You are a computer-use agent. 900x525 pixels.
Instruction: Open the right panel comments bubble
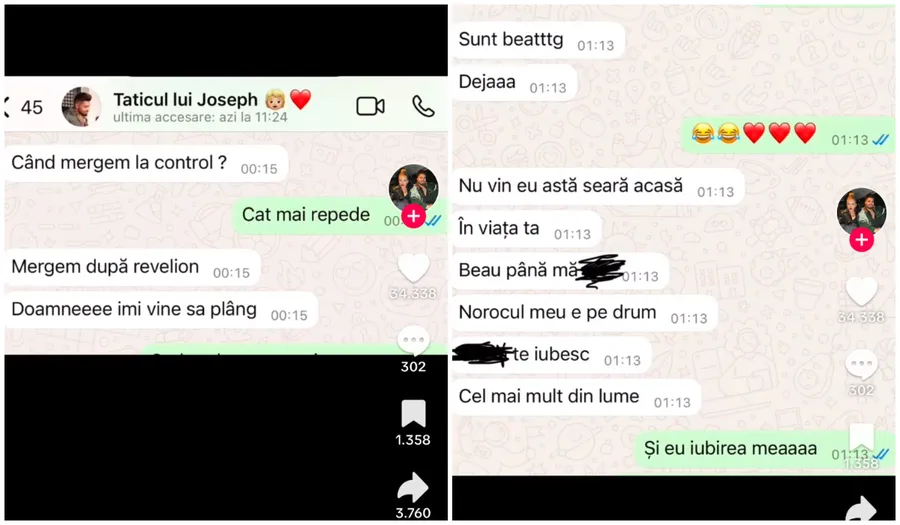pos(861,365)
